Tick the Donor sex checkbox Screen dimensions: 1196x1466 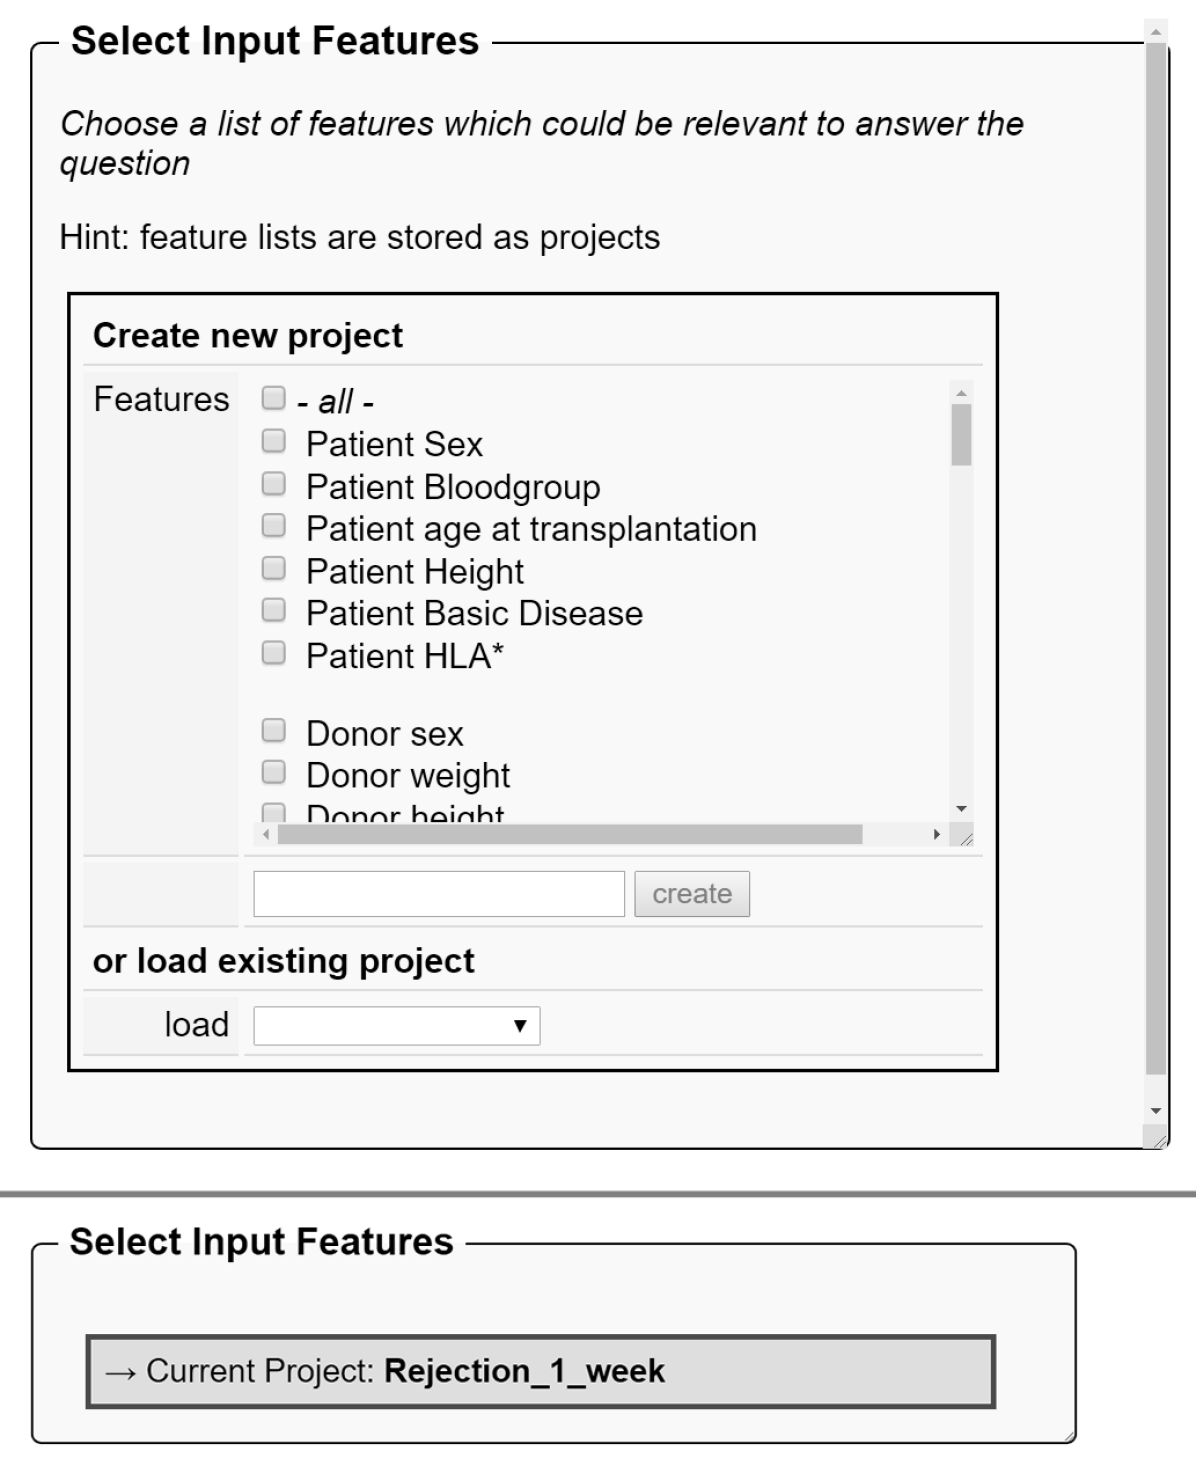pos(273,731)
